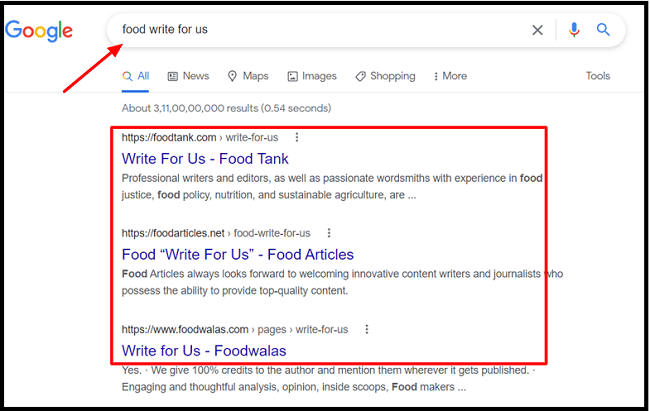Open options dots next to foodwalas.com URL
650x411 pixels.
pyautogui.click(x=366, y=329)
